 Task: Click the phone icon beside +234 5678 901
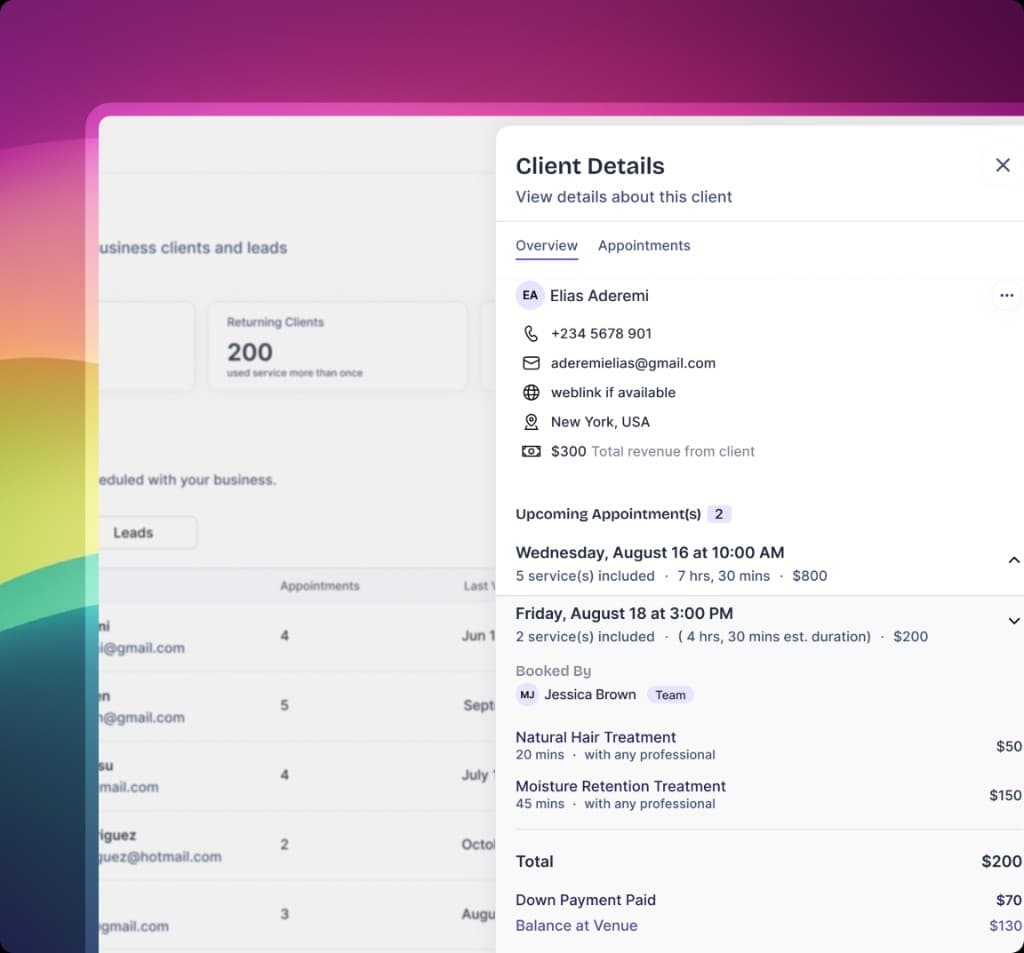tap(531, 334)
